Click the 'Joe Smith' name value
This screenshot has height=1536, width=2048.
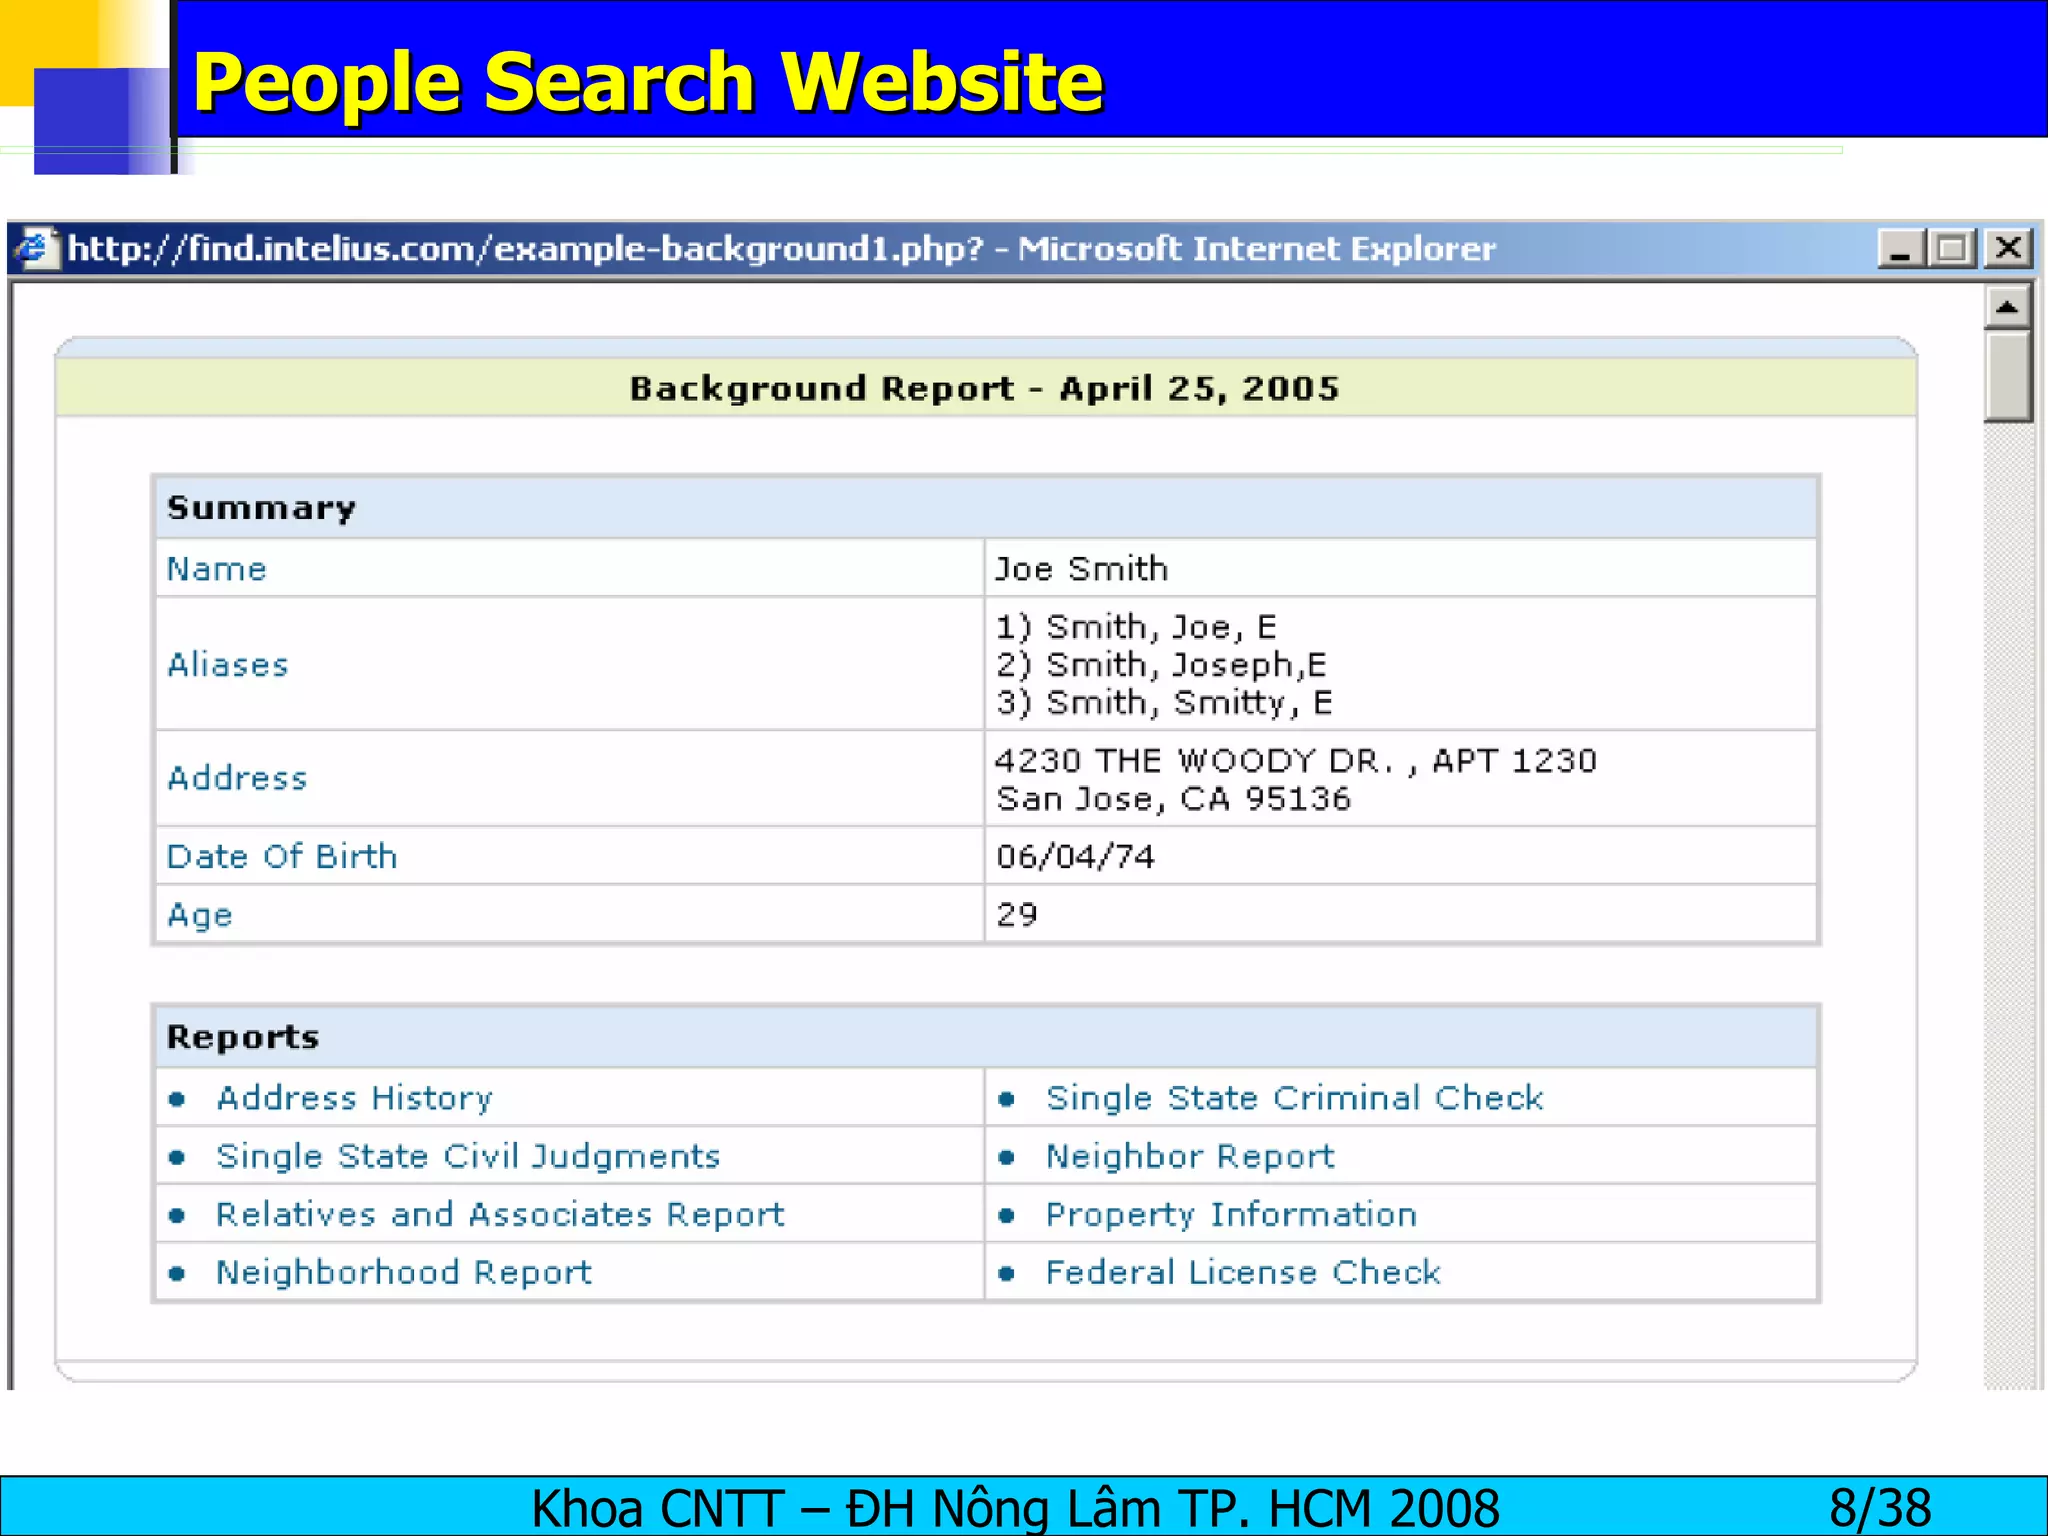pos(1081,569)
